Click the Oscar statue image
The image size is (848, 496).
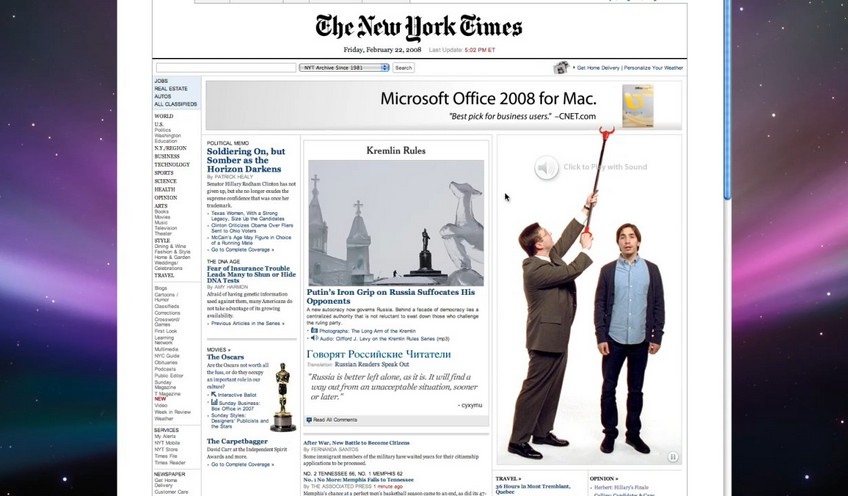(282, 397)
